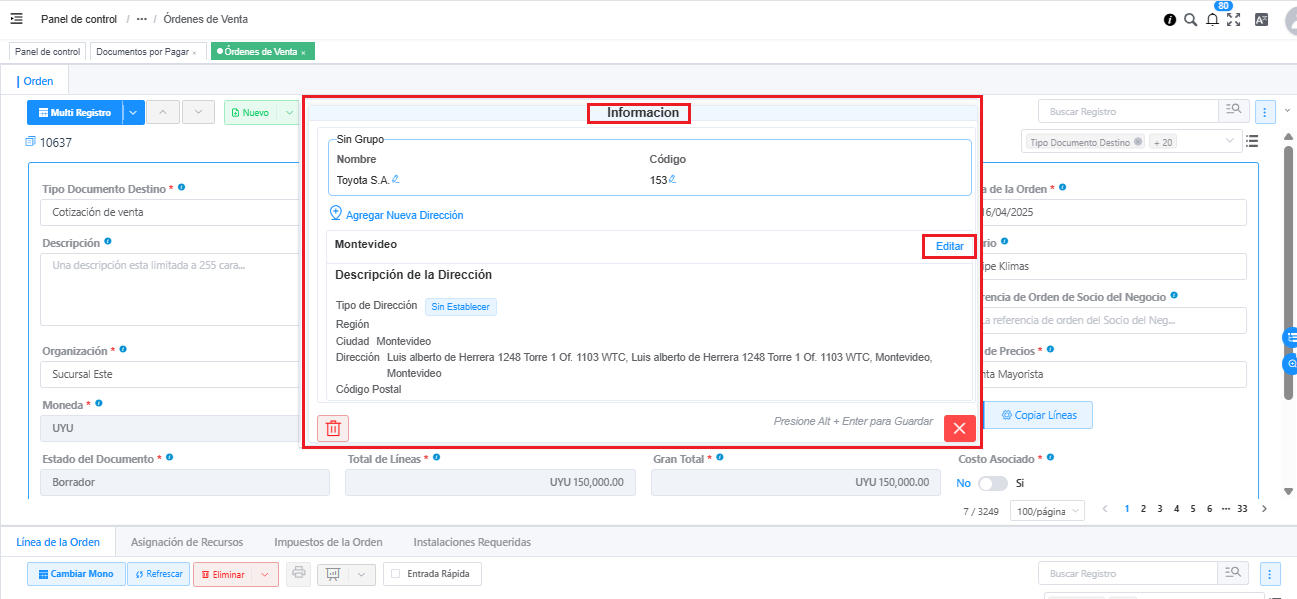Viewport: 1297px width, 599px height.
Task: Open the Eliminar dropdown arrow
Action: tap(265, 574)
